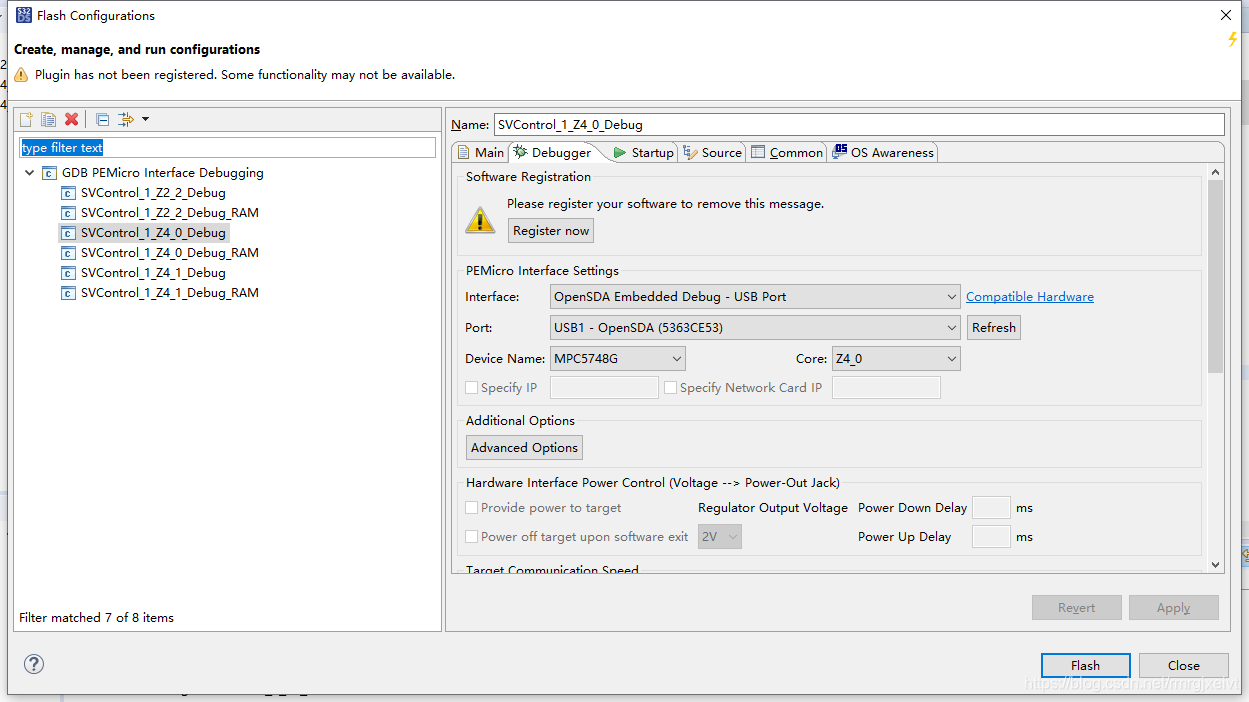Select SVControl_1_Z4_0_Debug configuration

(x=153, y=232)
